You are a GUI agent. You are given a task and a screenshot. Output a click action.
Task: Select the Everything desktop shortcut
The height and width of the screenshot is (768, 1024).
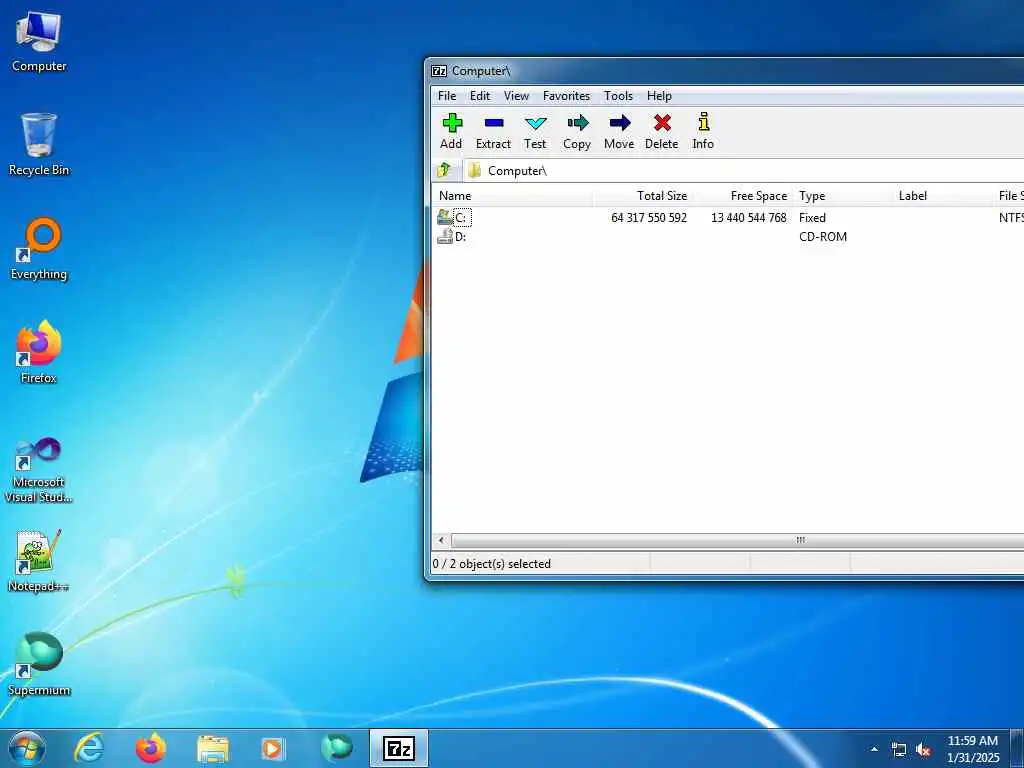pyautogui.click(x=39, y=249)
